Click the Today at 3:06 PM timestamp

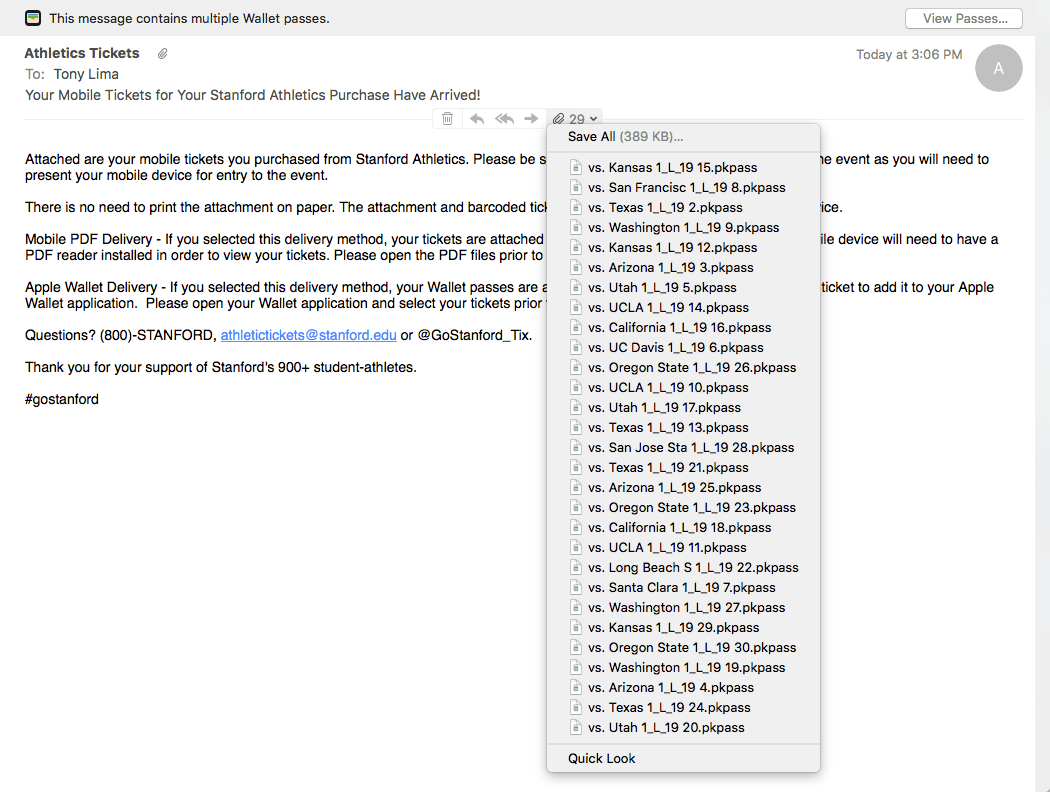[x=909, y=54]
